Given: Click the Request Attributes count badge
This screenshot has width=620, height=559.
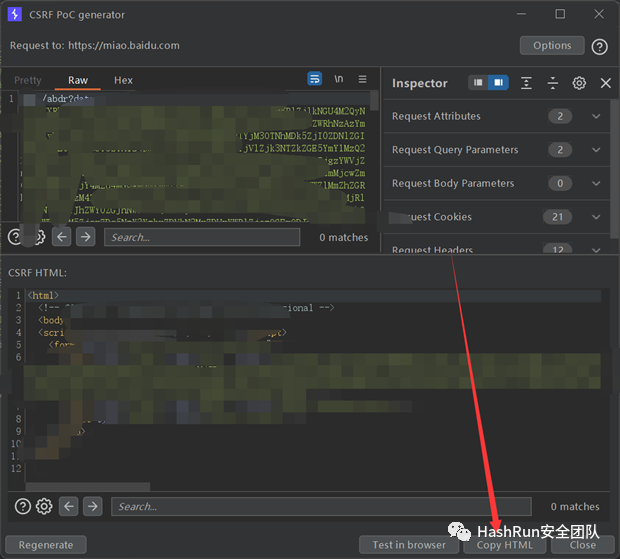Looking at the screenshot, I should [x=560, y=116].
